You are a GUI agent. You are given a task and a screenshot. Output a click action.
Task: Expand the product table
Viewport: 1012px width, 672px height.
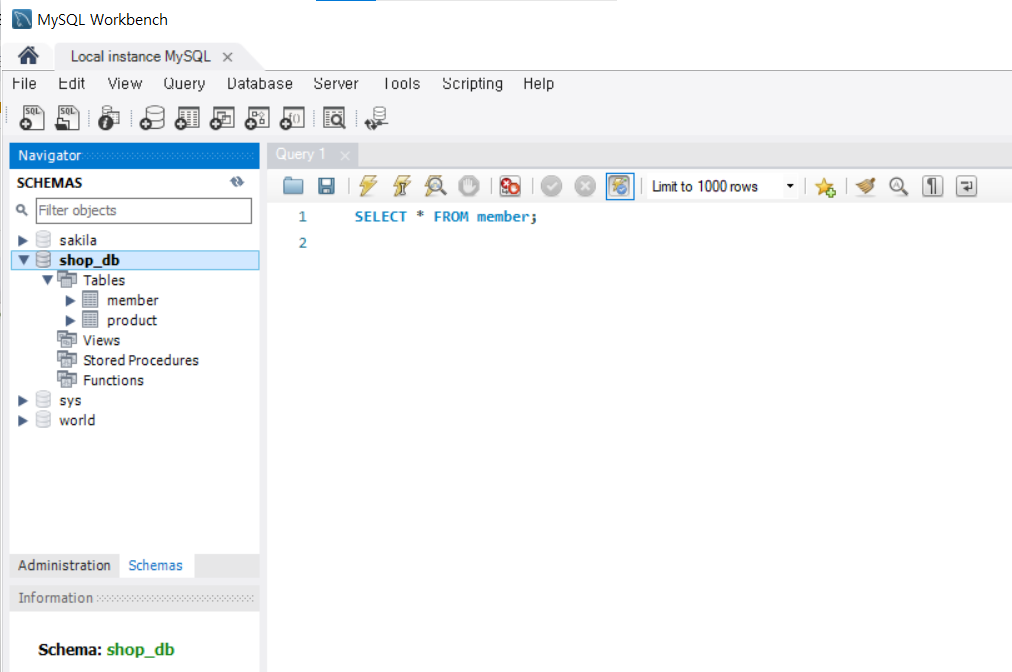point(70,320)
